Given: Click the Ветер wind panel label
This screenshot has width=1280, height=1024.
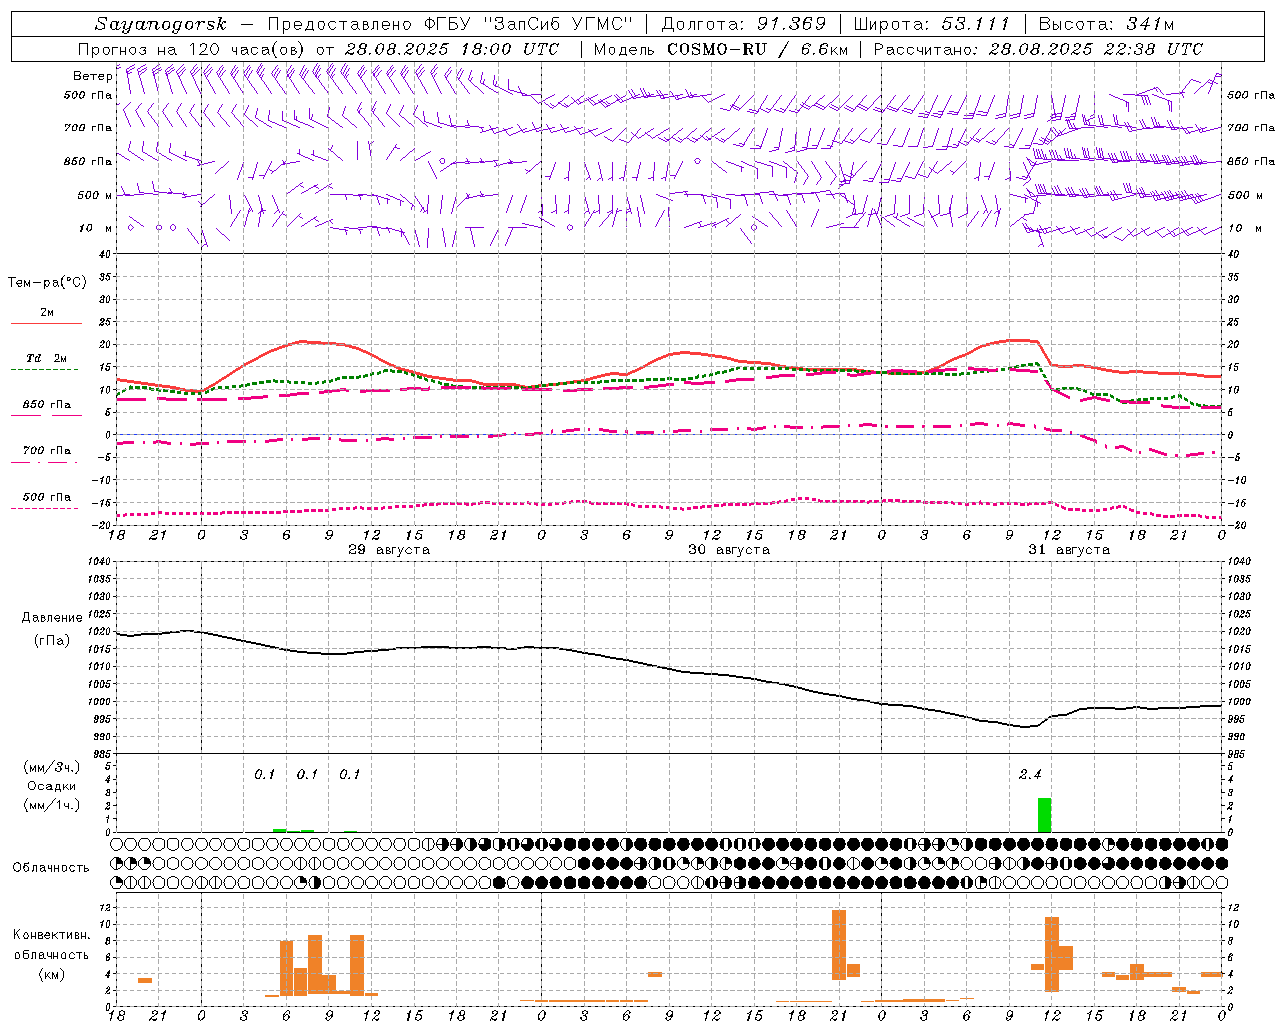Looking at the screenshot, I should pos(92,76).
